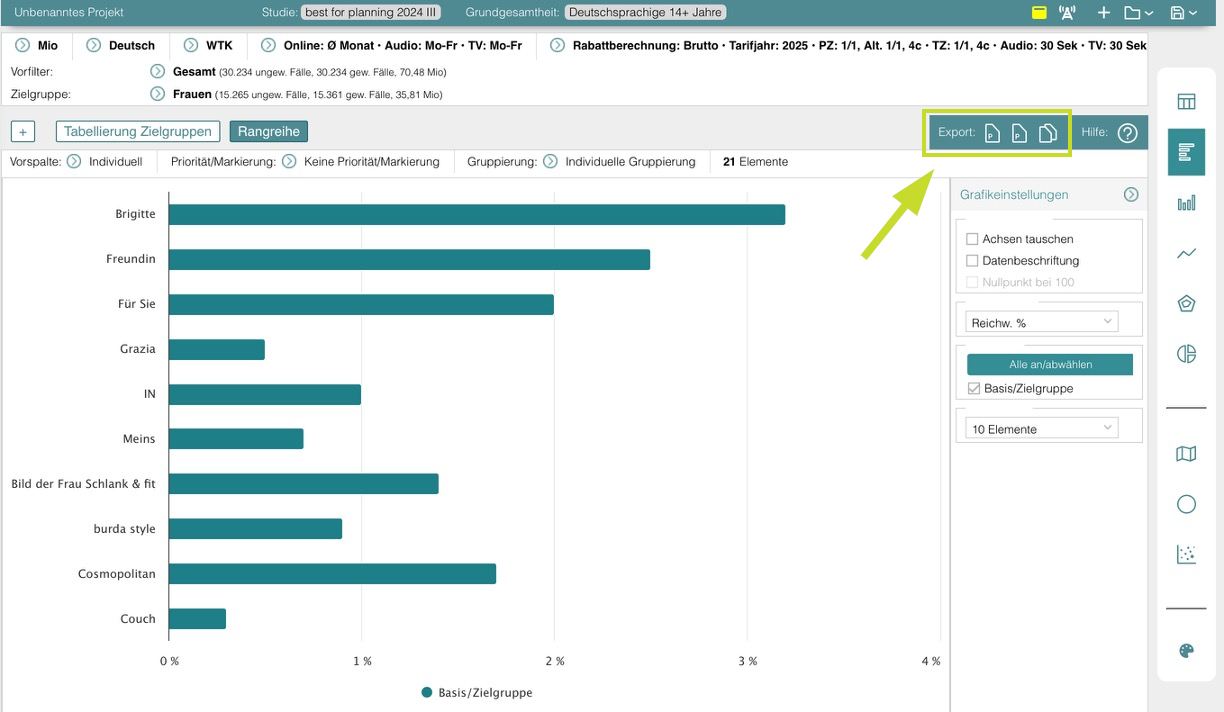The image size is (1224, 712).
Task: Open the color palette settings icon
Action: coord(1186,651)
